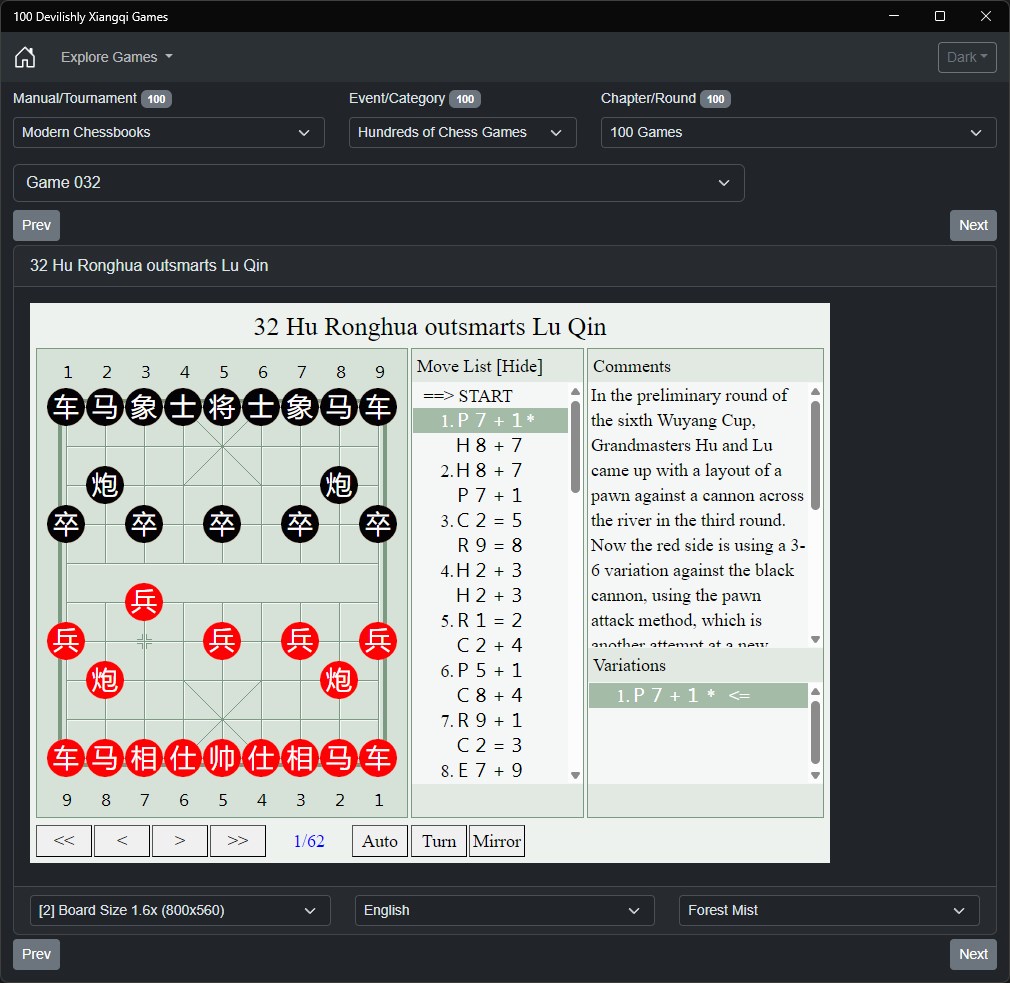Click variations scroll down arrow
This screenshot has width=1010, height=983.
[x=815, y=776]
